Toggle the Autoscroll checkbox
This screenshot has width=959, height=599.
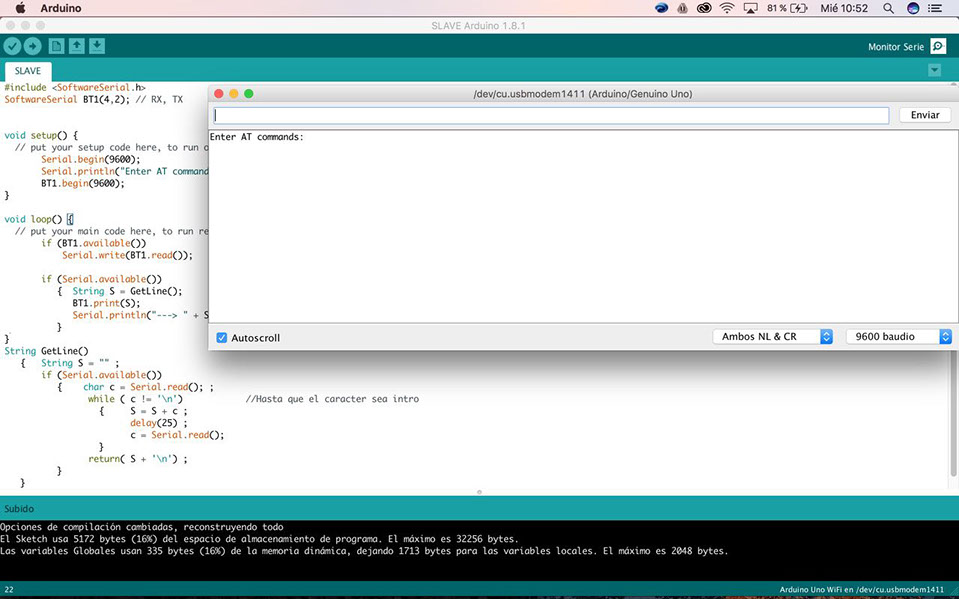tap(221, 338)
